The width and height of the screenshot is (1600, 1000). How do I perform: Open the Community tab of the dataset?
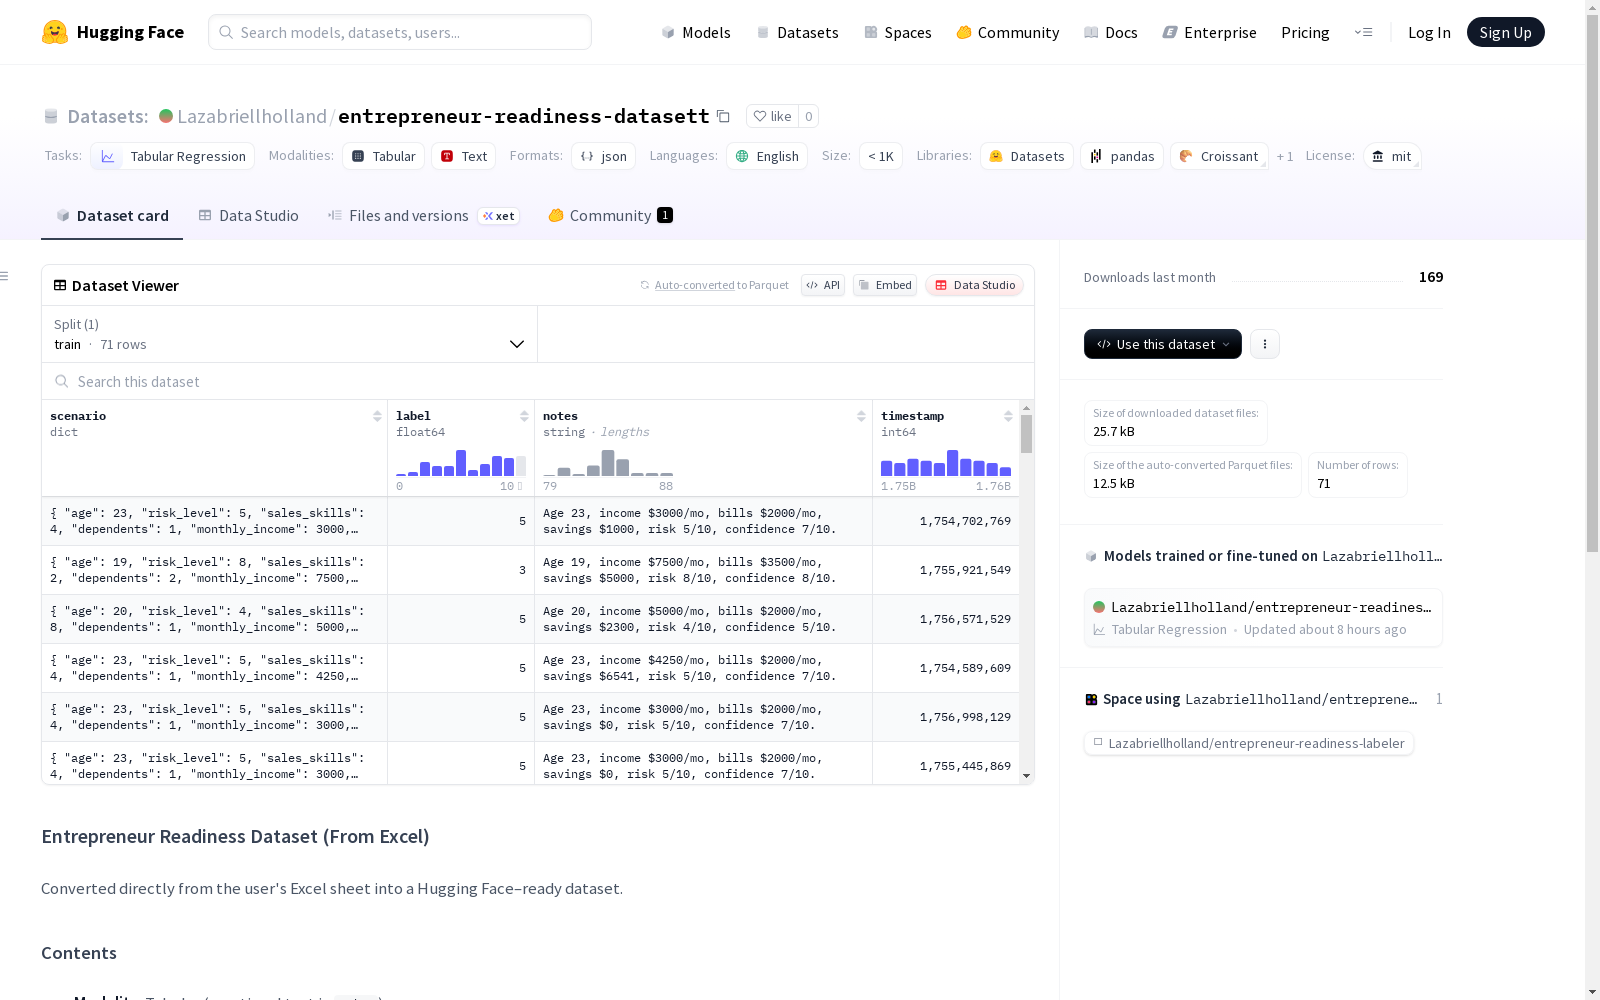point(610,216)
